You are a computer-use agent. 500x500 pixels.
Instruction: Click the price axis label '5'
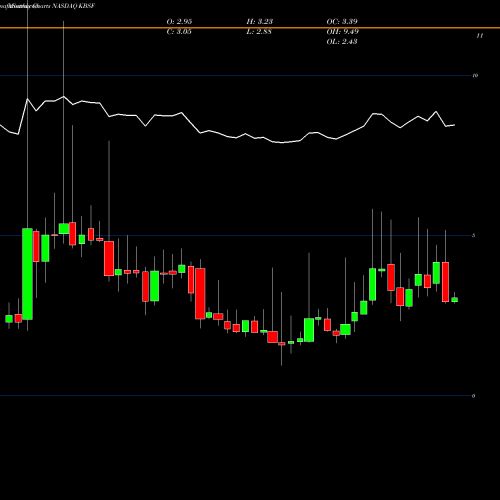(x=474, y=236)
